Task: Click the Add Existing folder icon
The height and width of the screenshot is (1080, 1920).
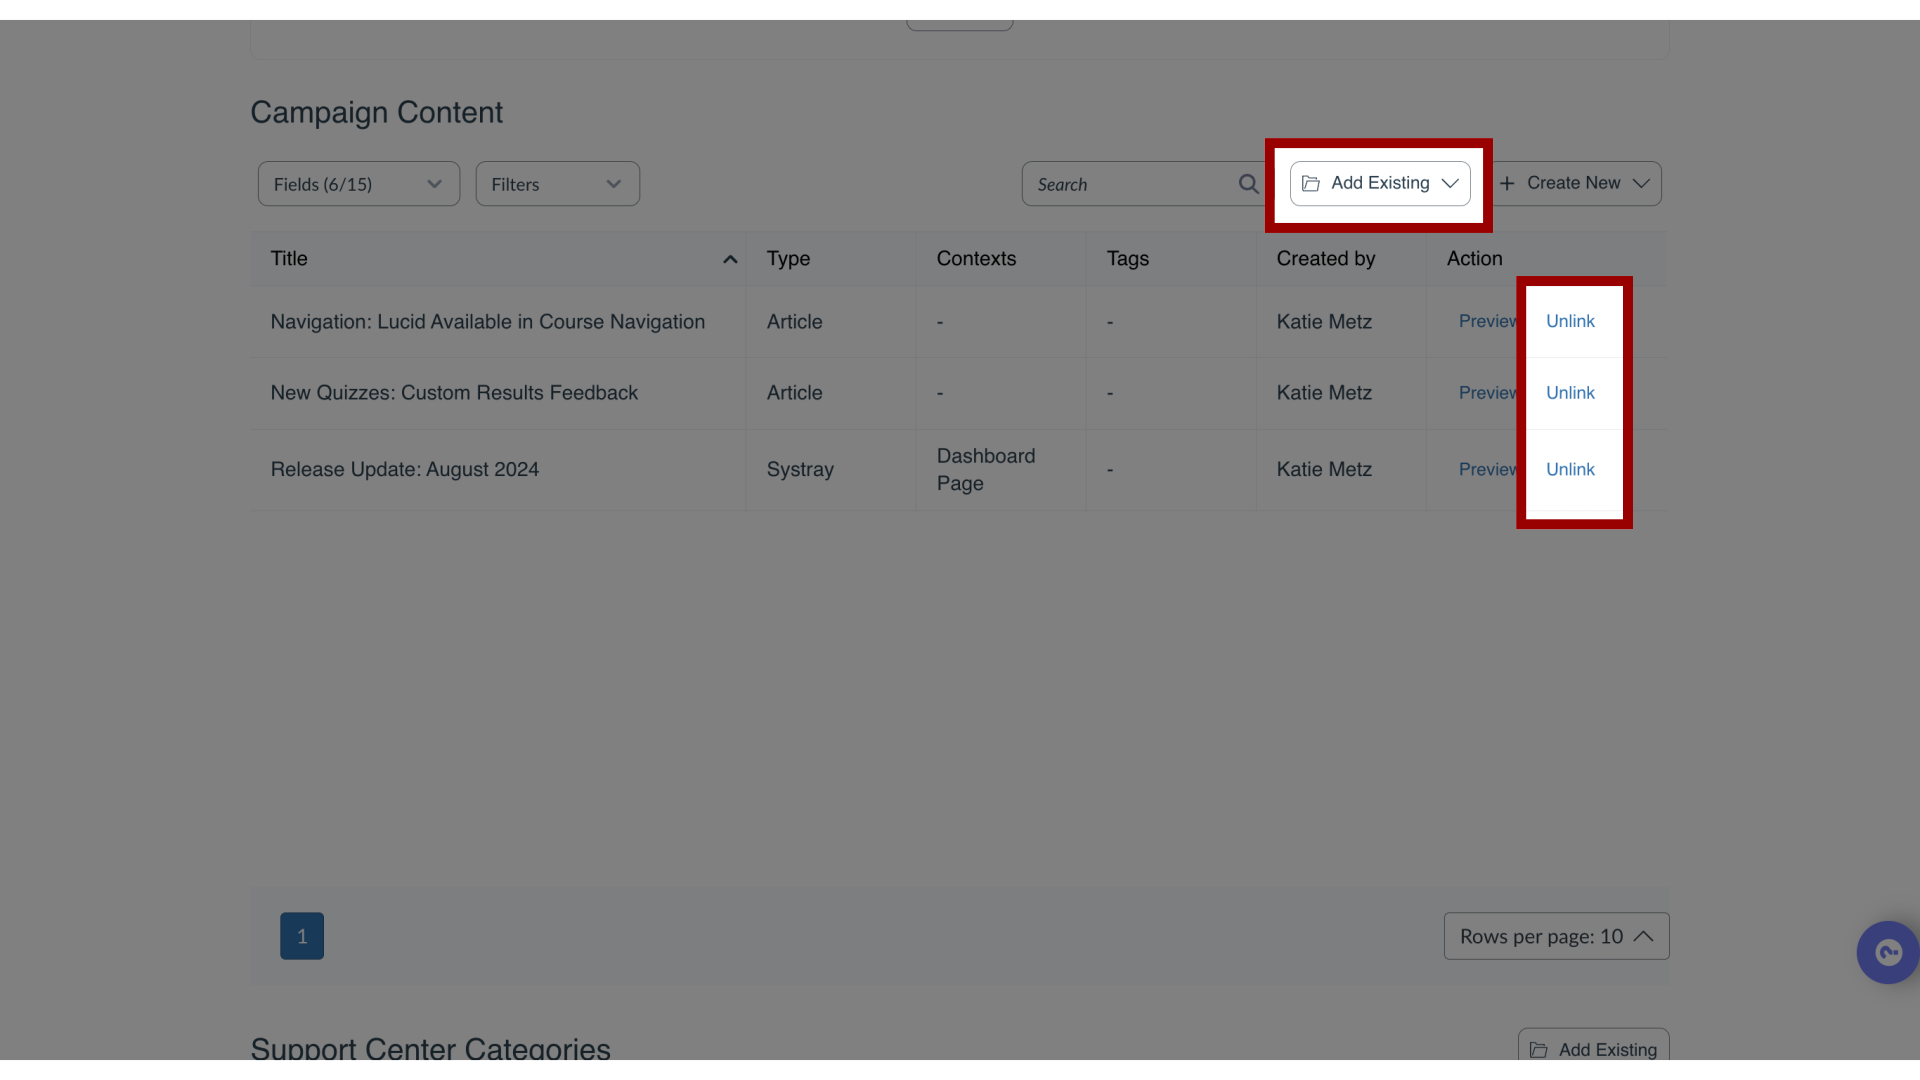Action: [1309, 182]
